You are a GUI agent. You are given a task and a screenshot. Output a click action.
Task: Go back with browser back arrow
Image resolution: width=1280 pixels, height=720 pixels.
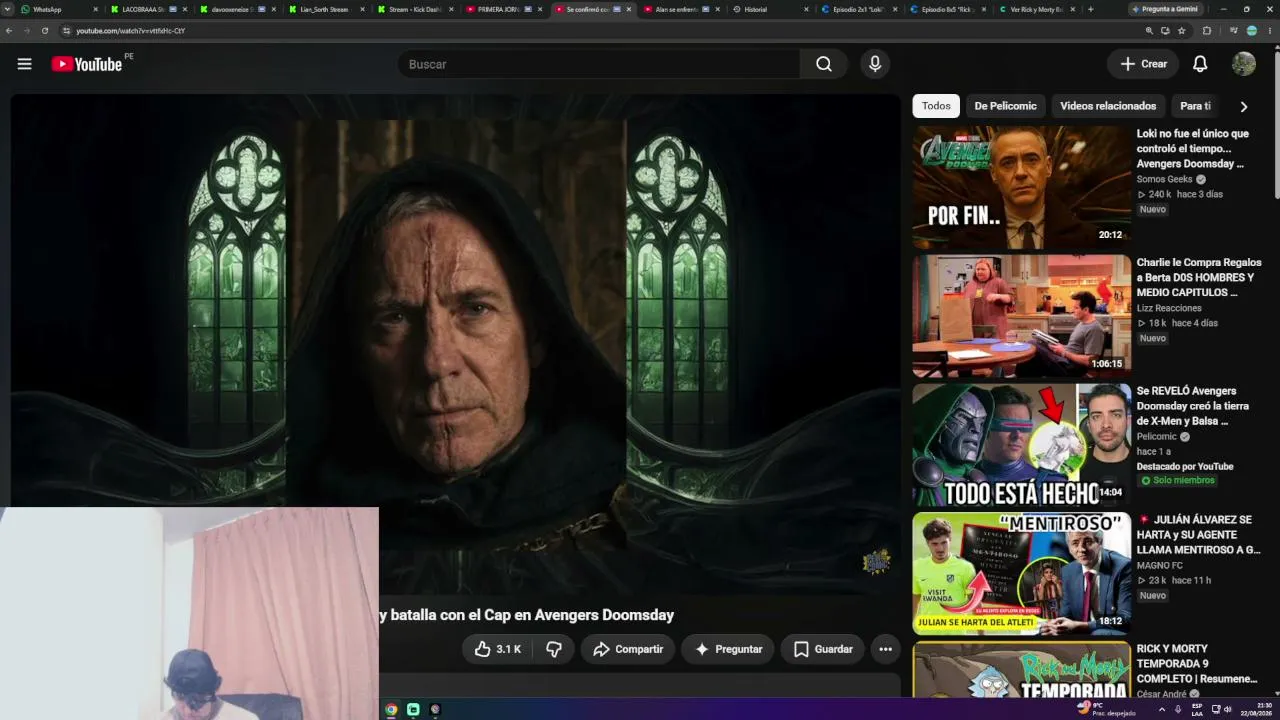click(9, 31)
